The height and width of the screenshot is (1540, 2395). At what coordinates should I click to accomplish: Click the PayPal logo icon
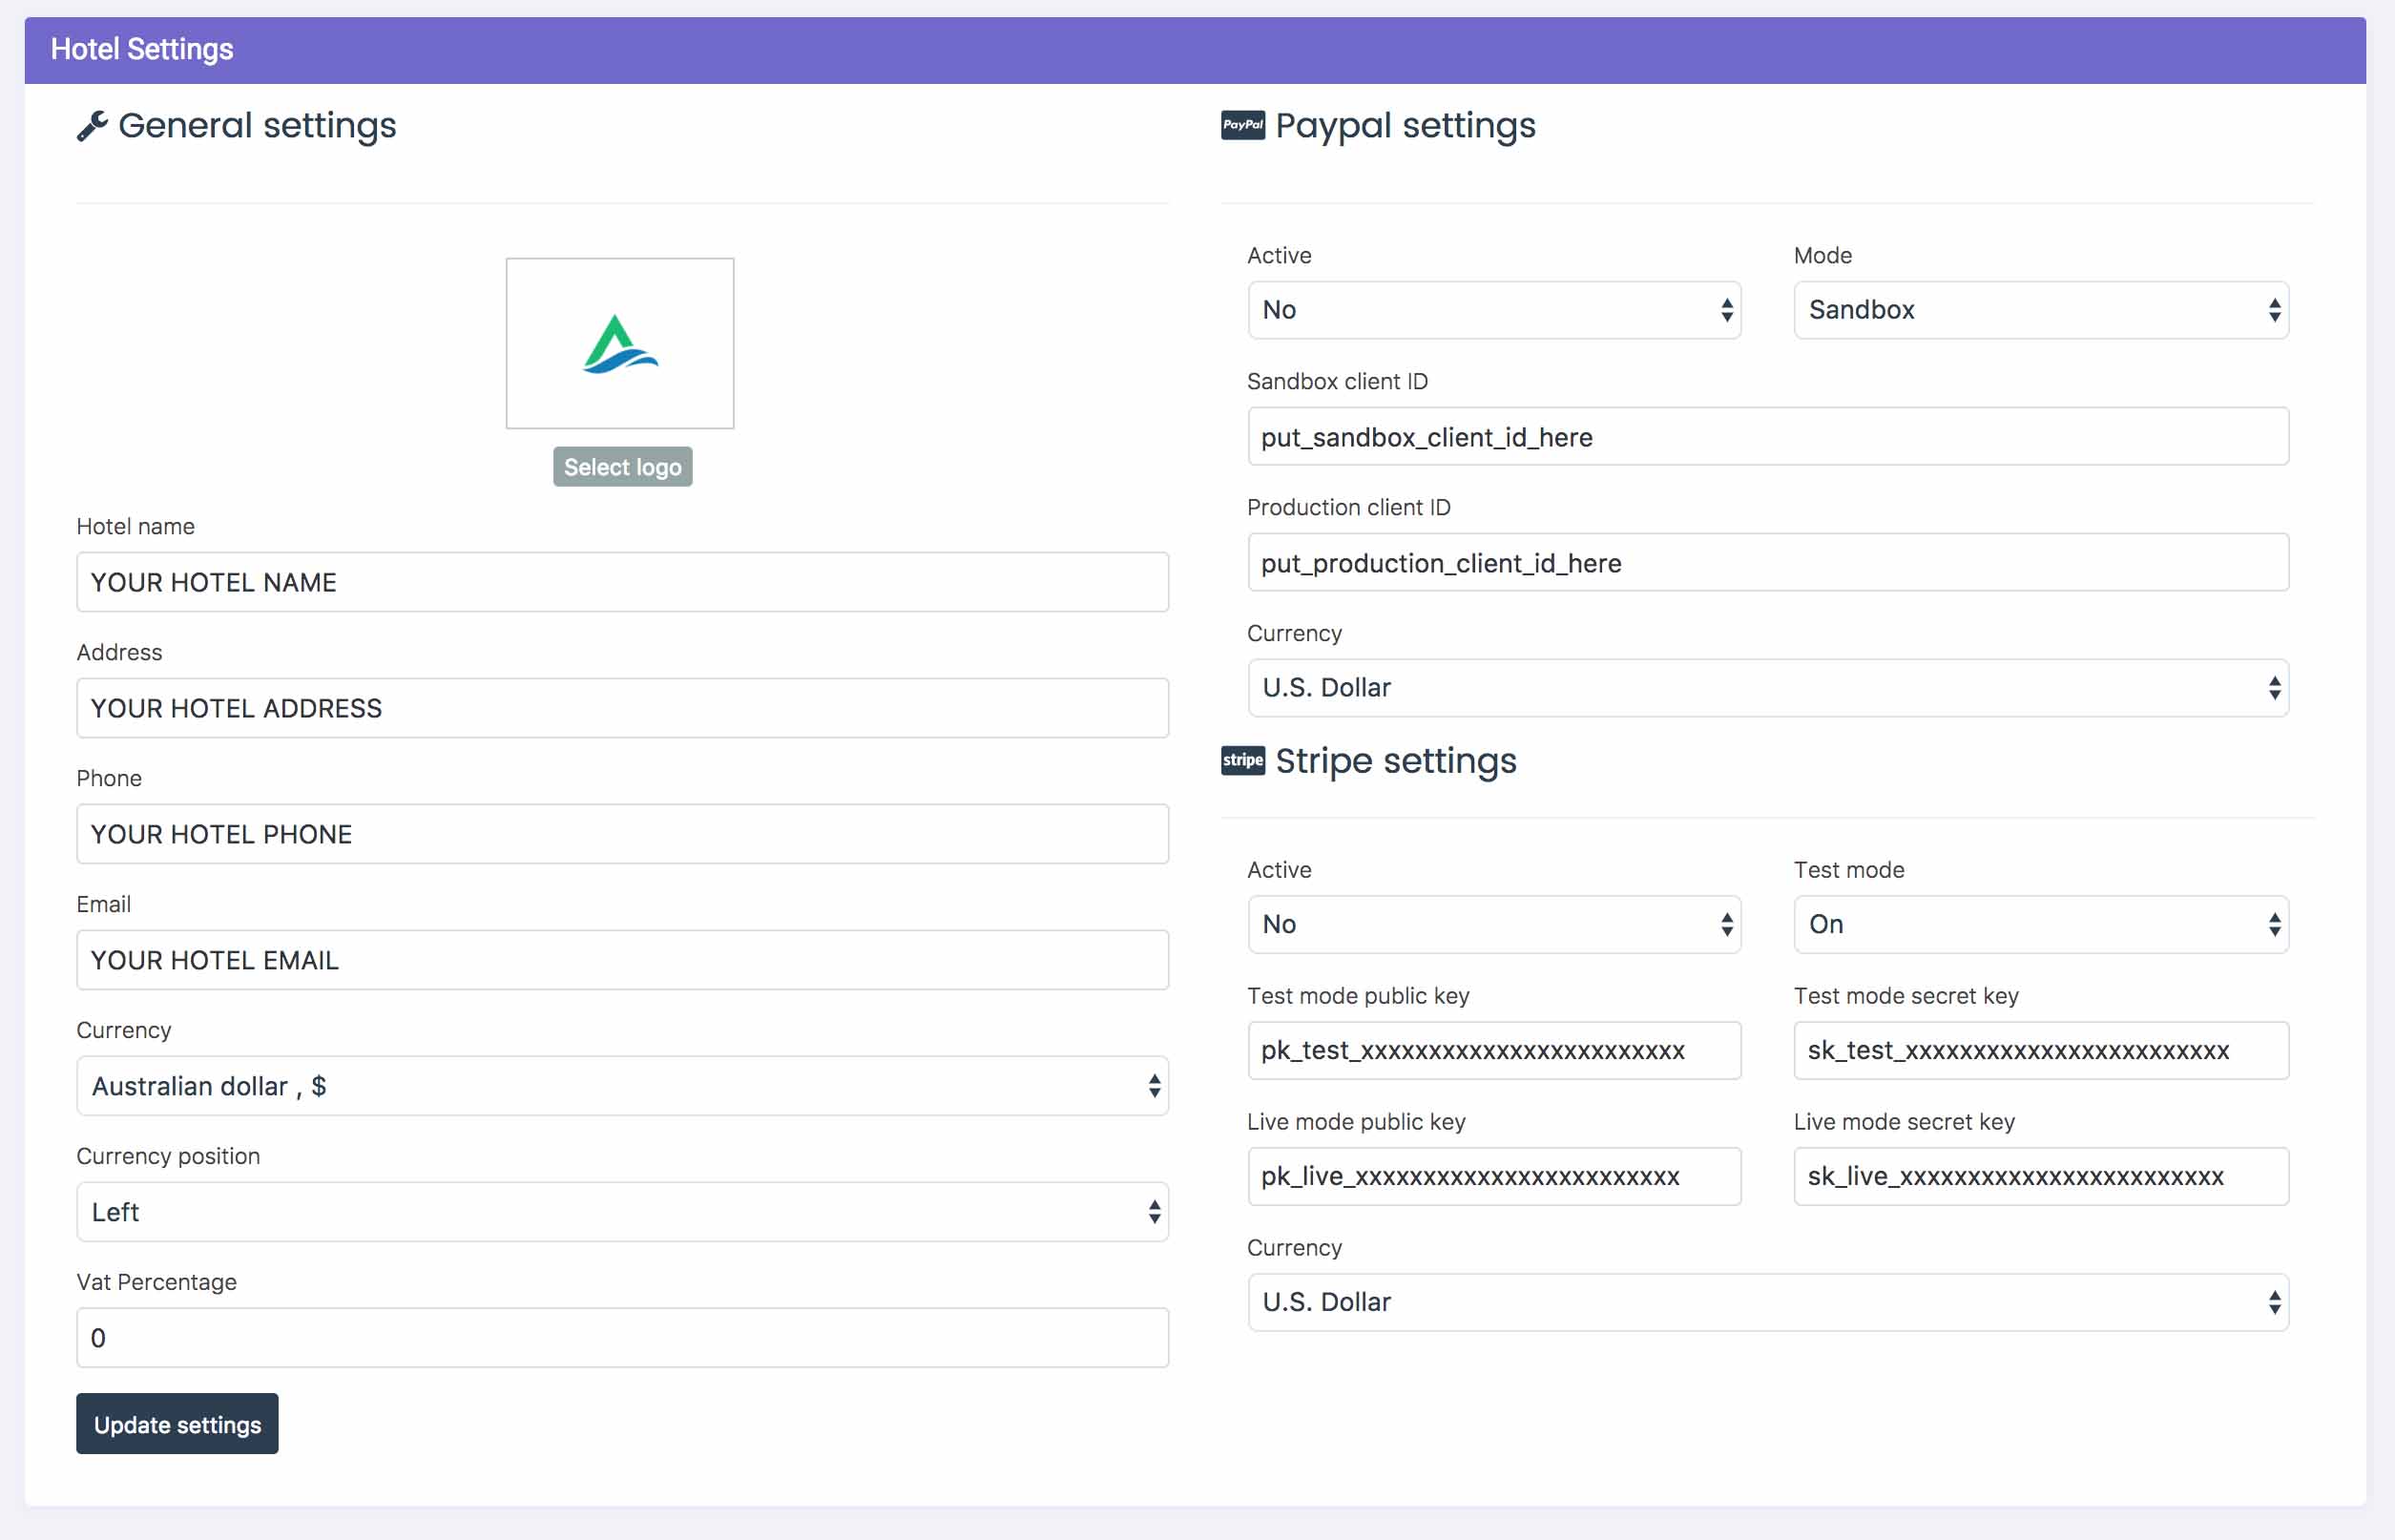click(x=1242, y=125)
